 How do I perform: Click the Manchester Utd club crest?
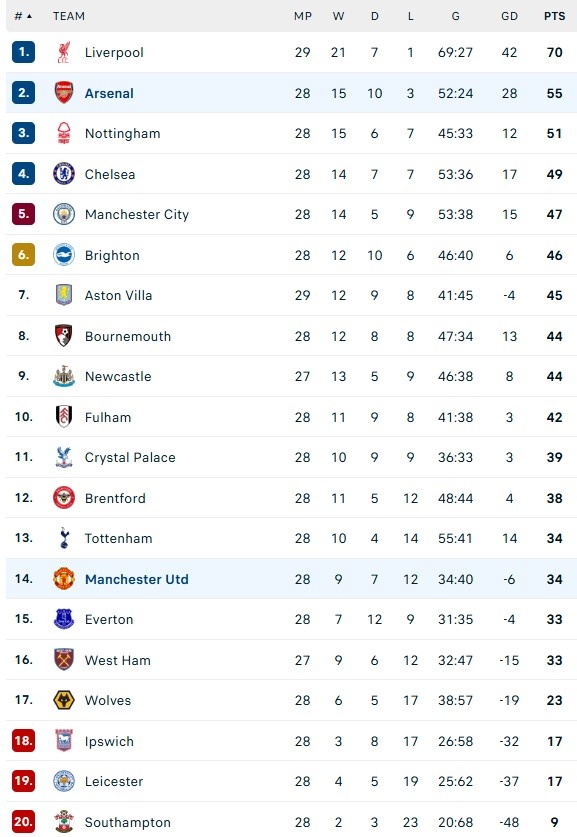pyautogui.click(x=62, y=579)
